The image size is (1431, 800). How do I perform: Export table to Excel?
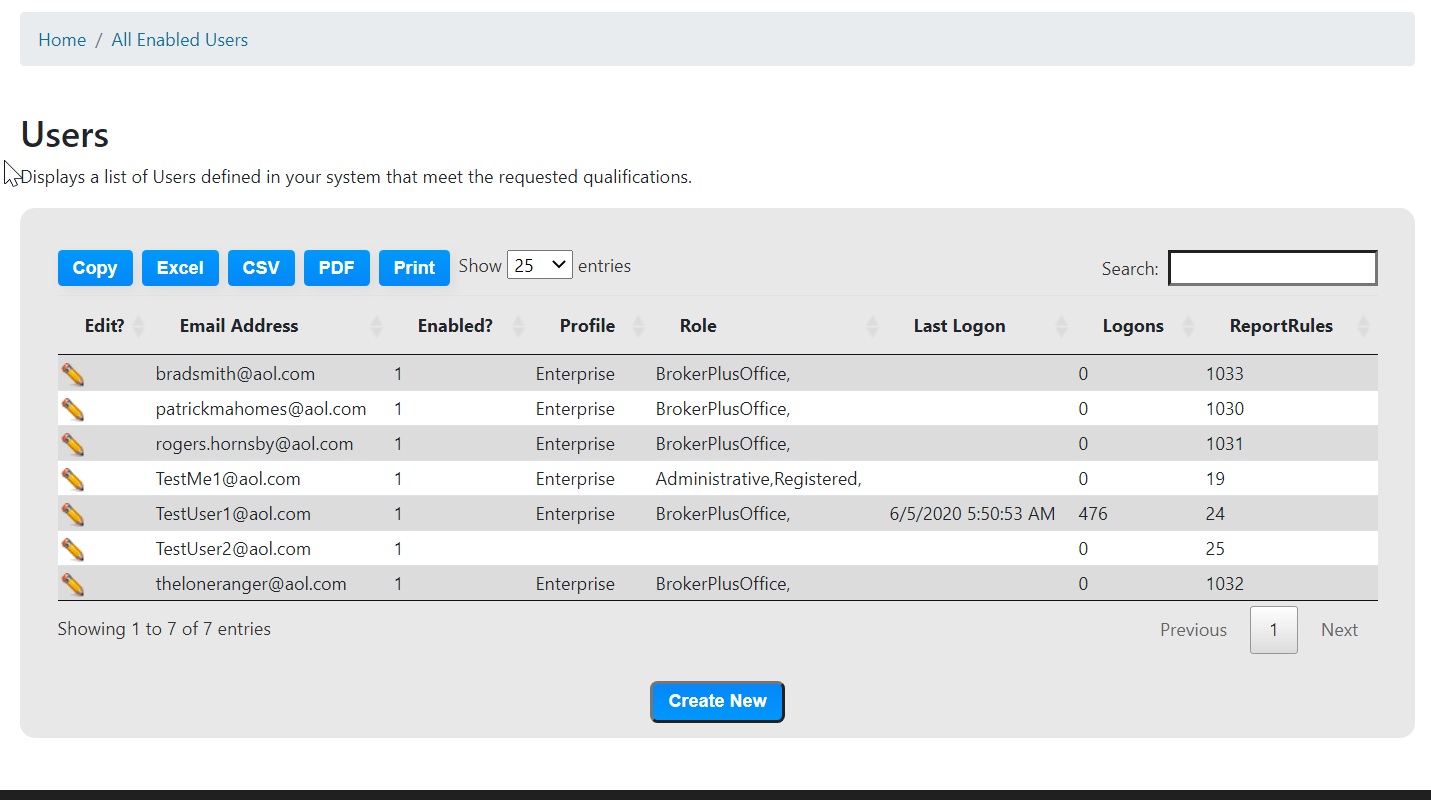pos(180,268)
